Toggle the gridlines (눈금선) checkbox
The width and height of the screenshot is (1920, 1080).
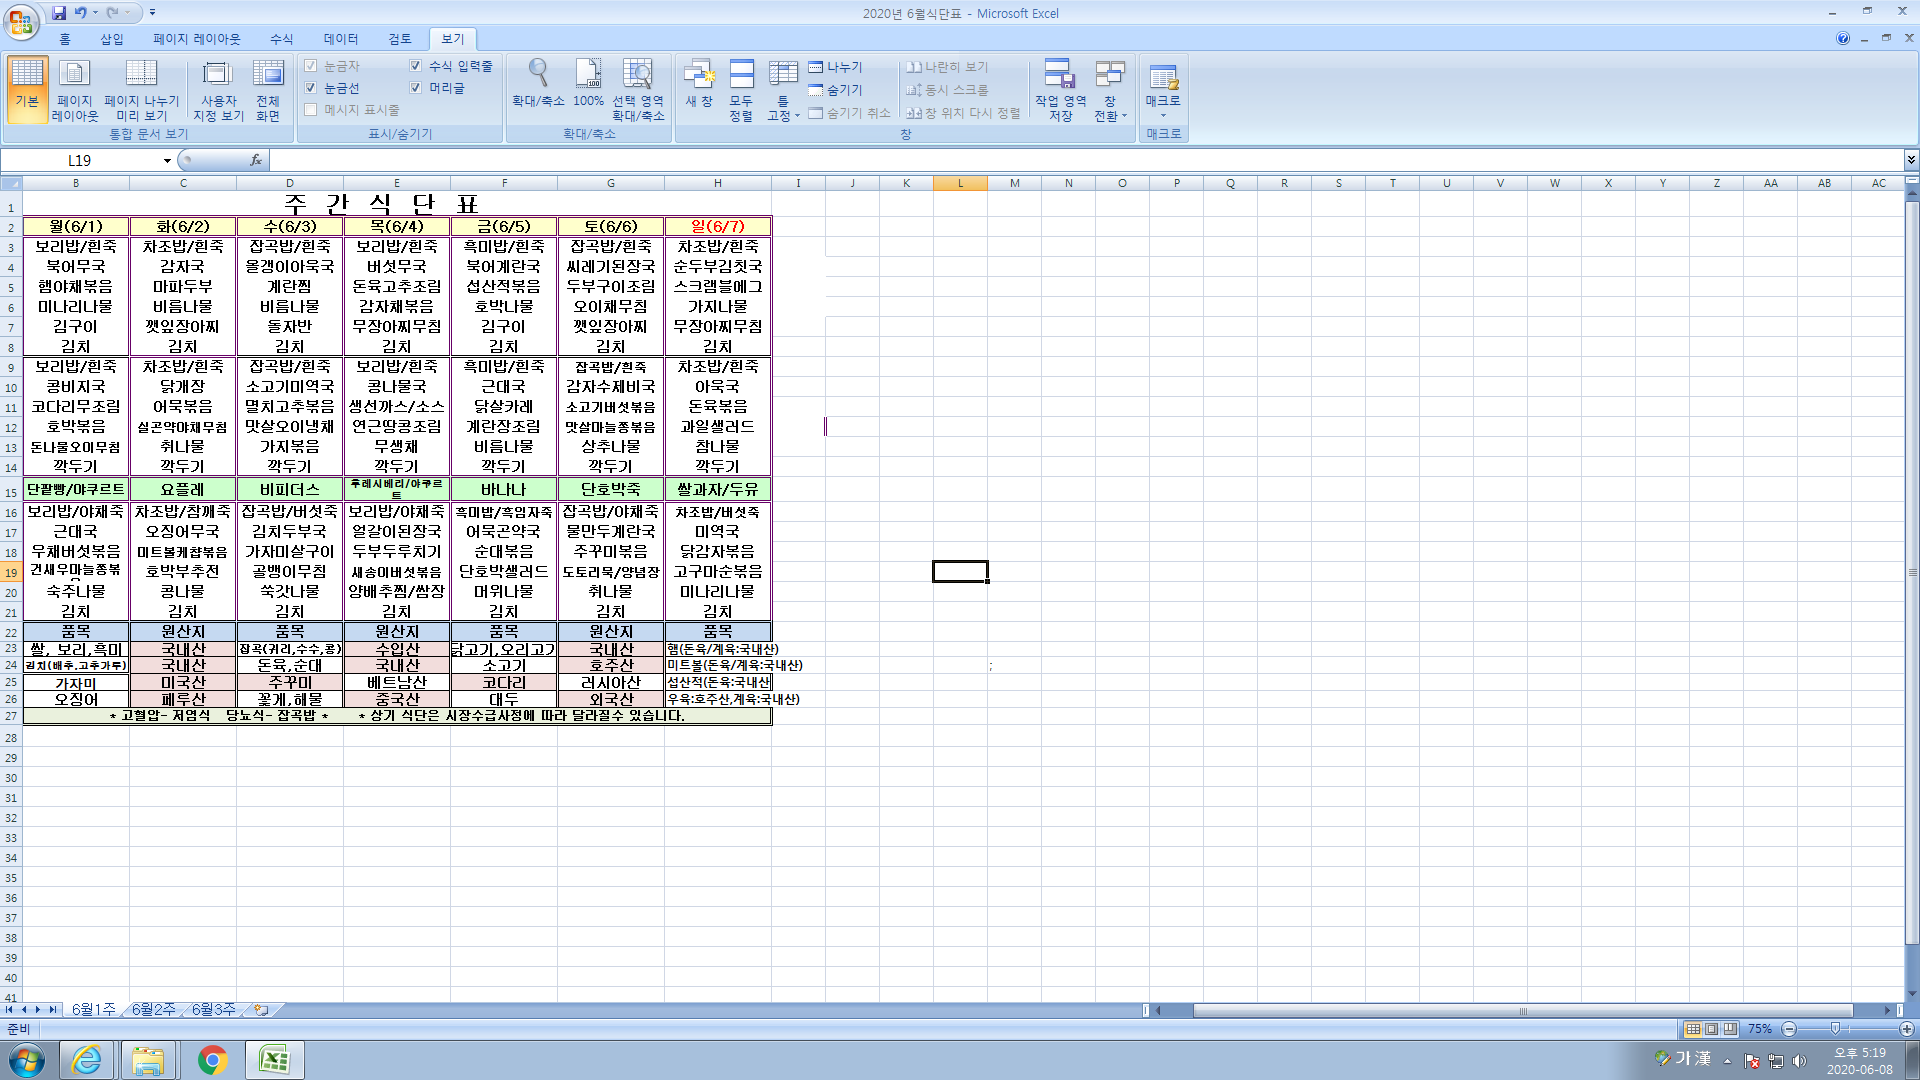(x=311, y=88)
